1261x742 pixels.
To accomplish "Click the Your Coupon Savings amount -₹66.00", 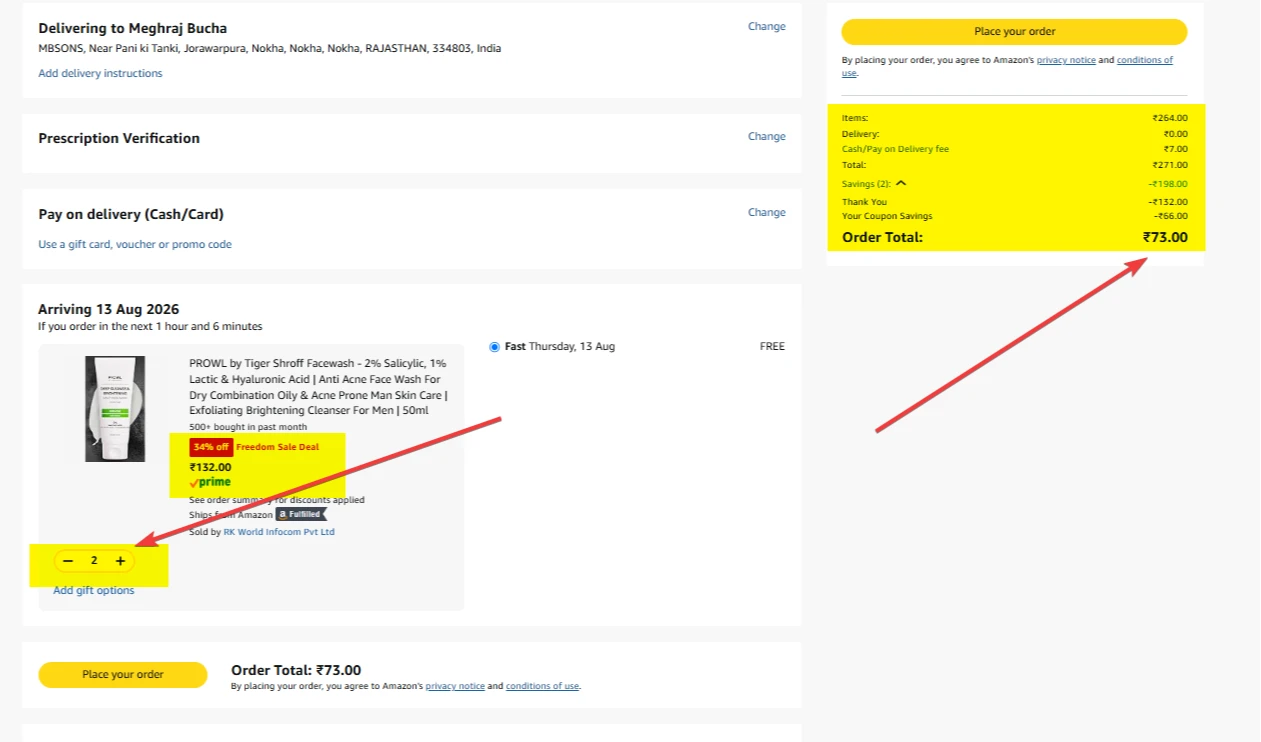I will tap(1171, 216).
